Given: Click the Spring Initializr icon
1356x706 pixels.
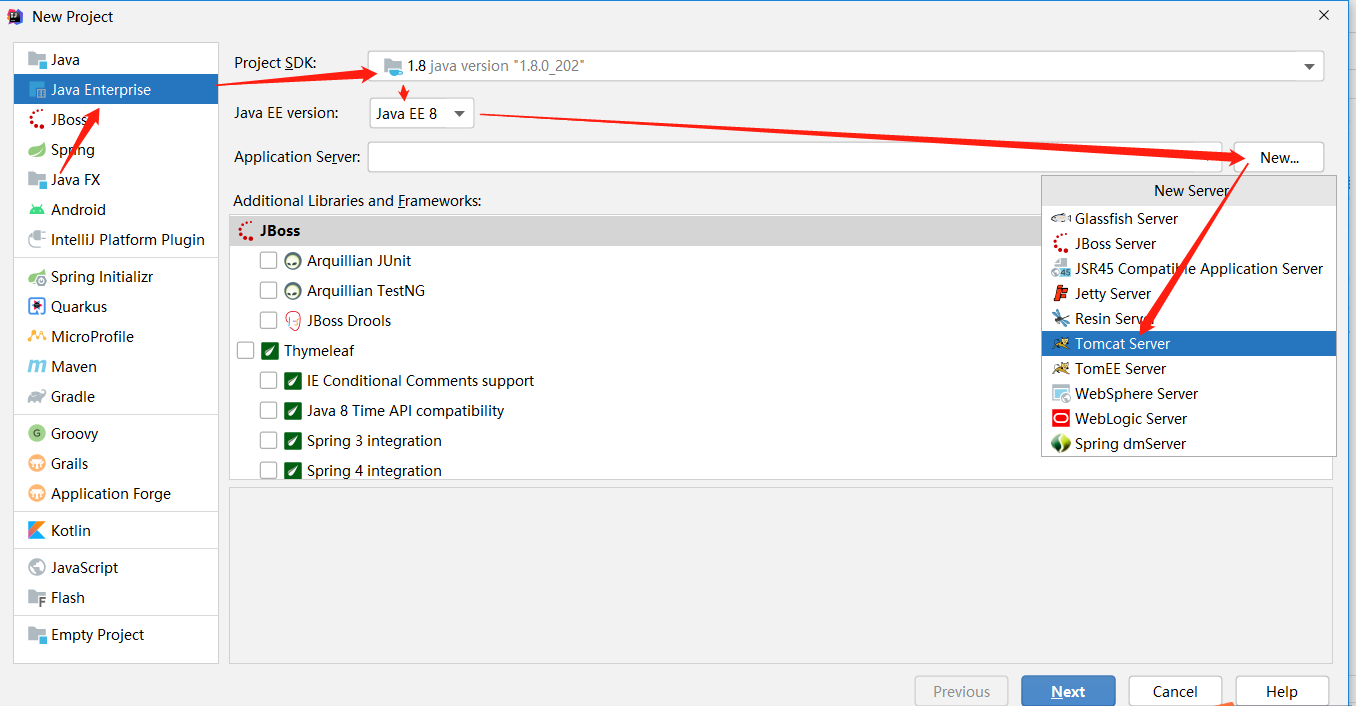Looking at the screenshot, I should coord(37,277).
